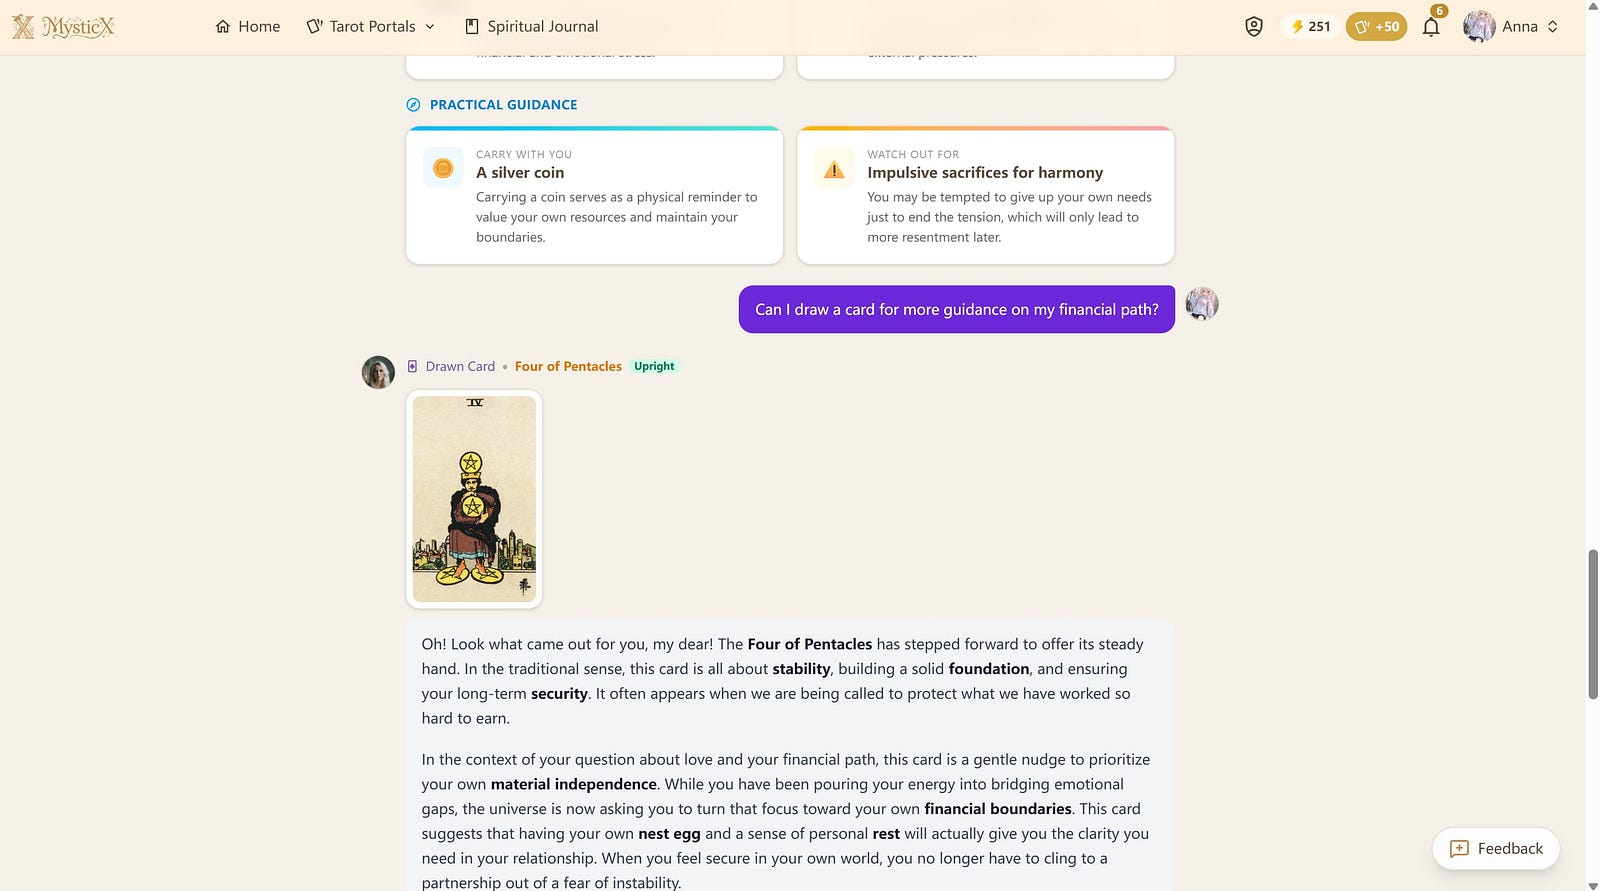Click the reader's avatar beside Drawn Card
Viewport: 1600px width, 891px height.
(378, 372)
